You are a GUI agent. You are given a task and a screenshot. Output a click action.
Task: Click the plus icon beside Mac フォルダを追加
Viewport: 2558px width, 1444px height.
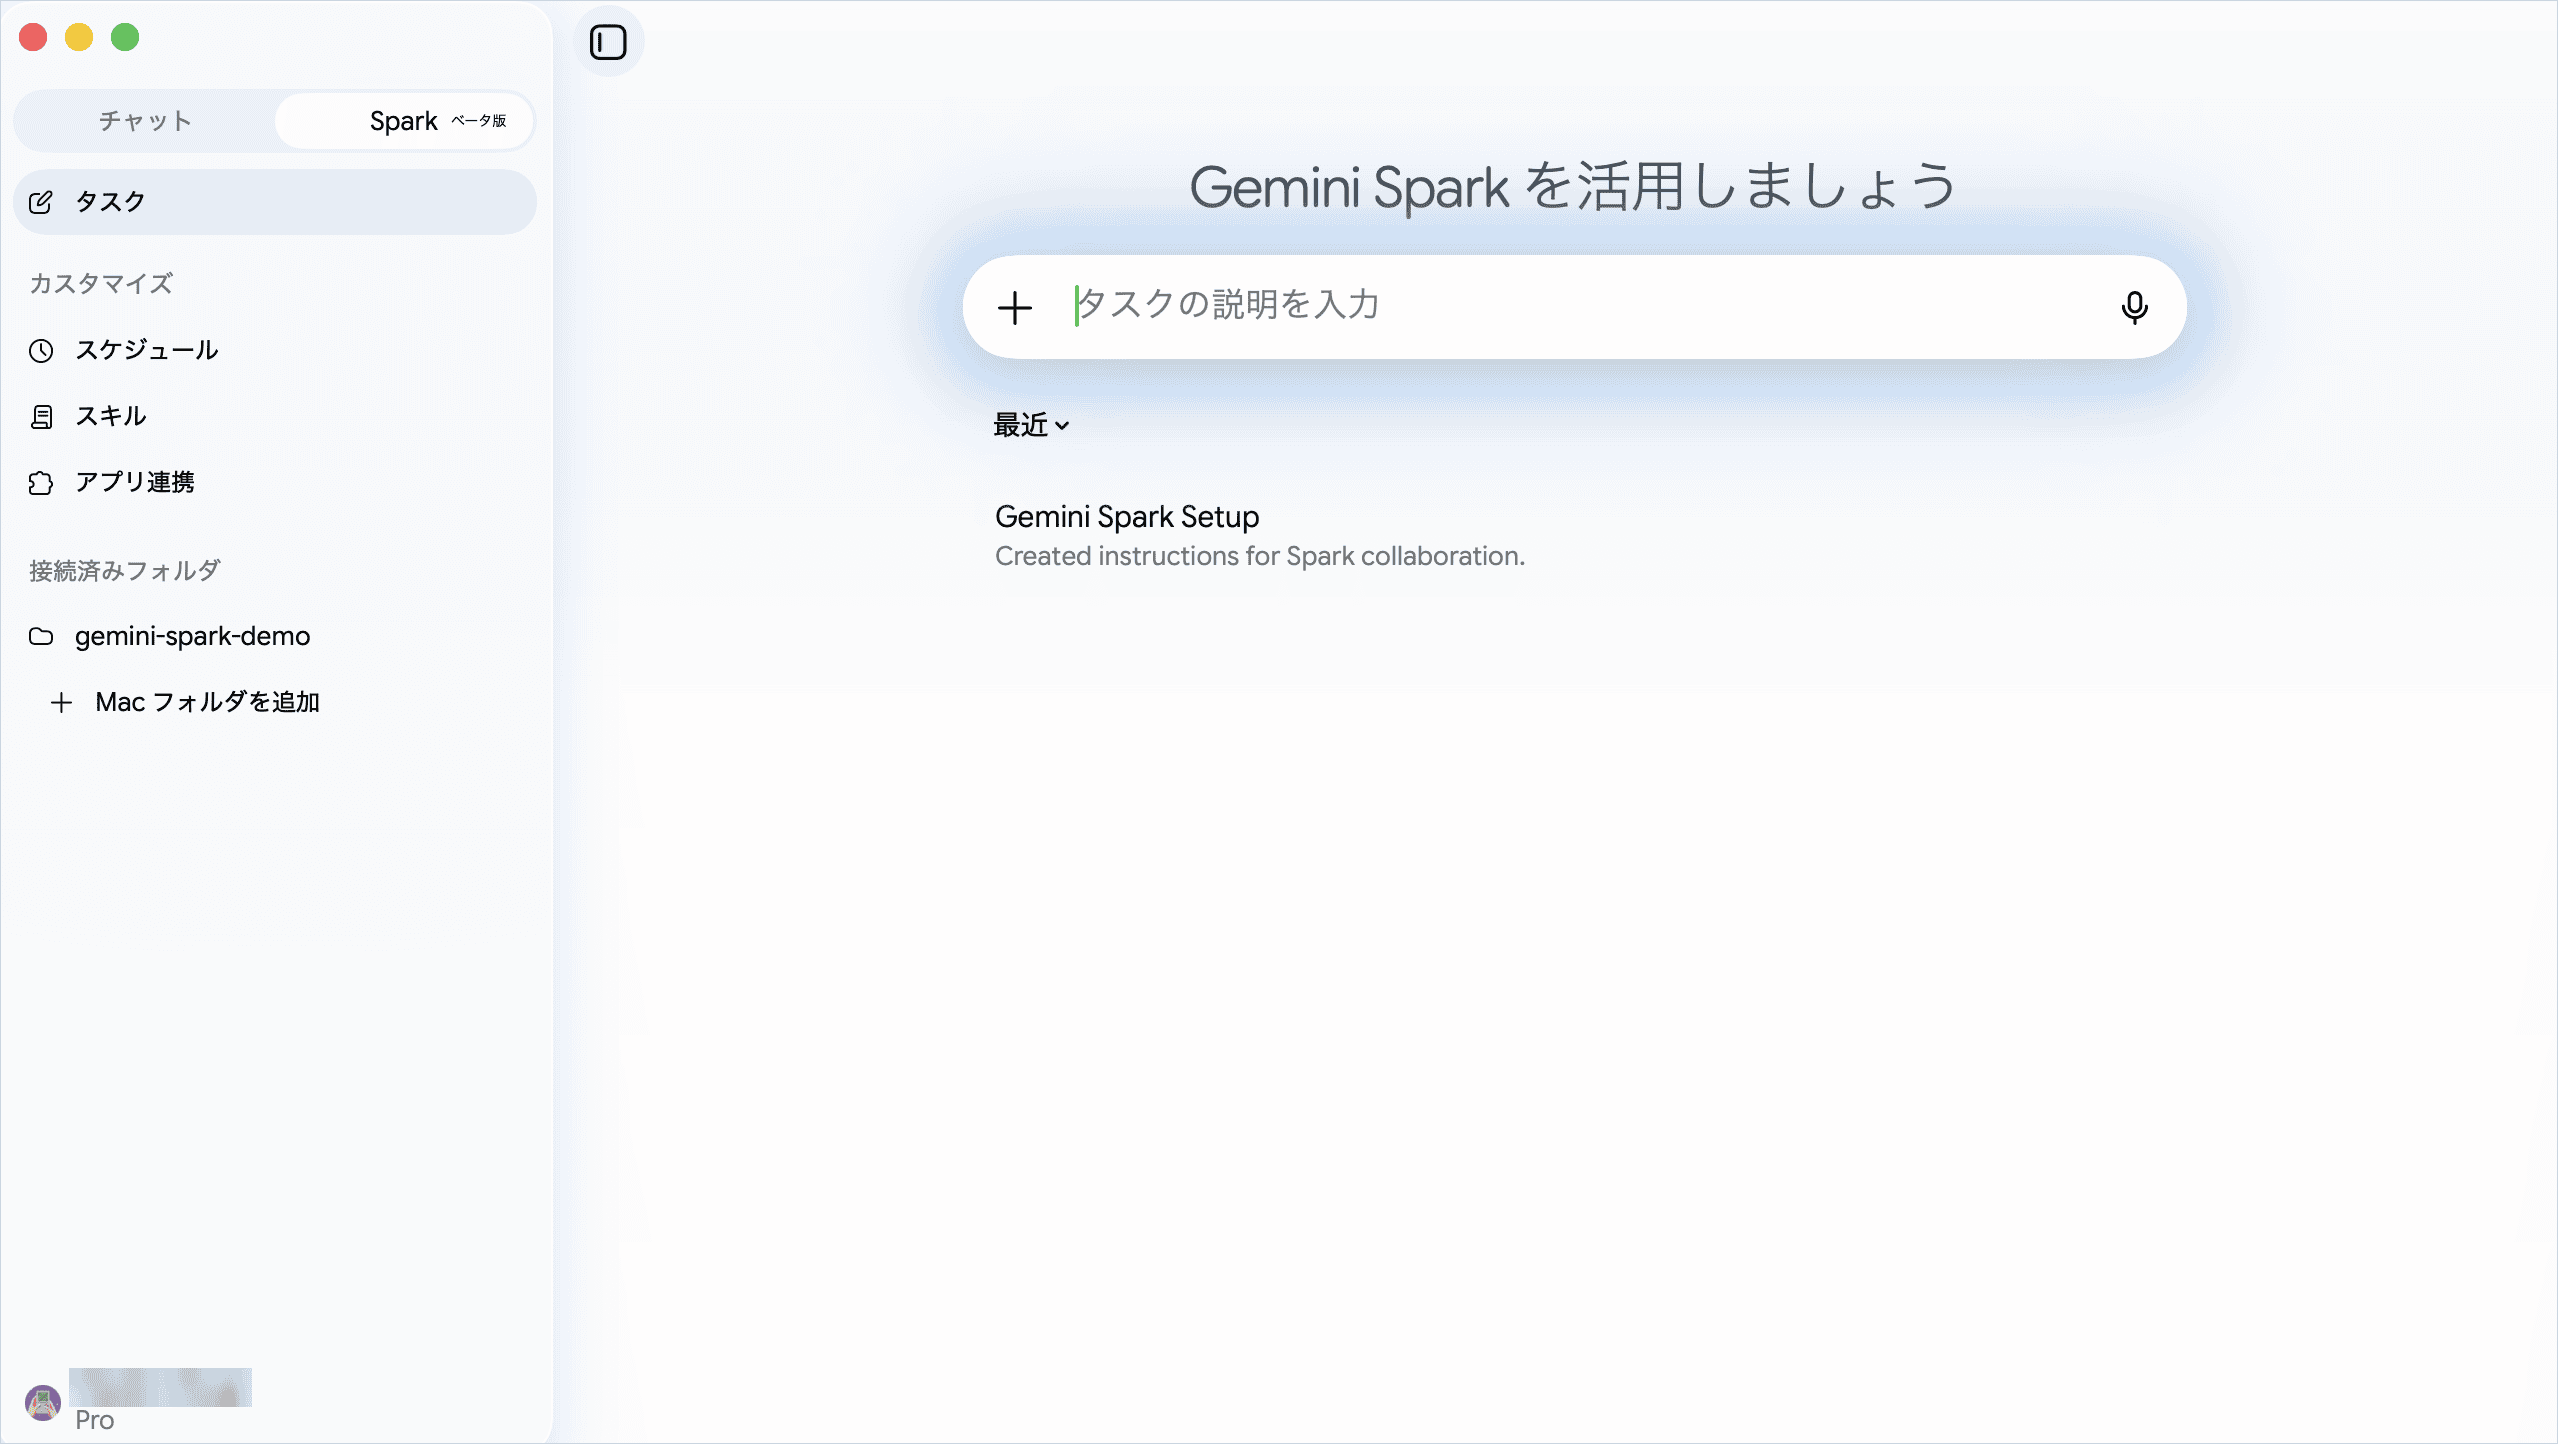tap(61, 703)
